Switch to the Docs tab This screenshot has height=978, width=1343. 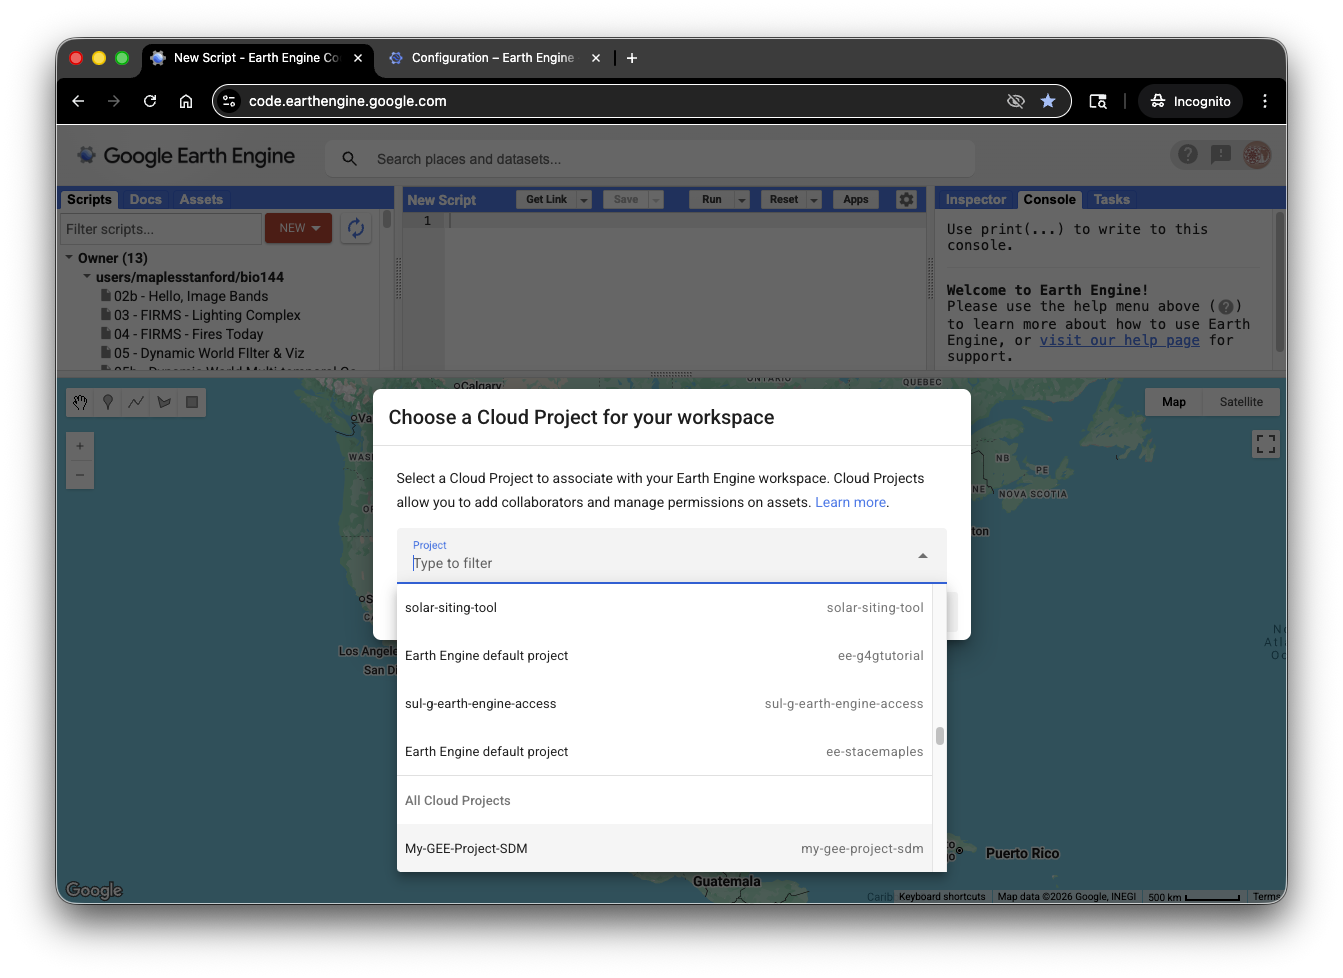click(x=145, y=199)
